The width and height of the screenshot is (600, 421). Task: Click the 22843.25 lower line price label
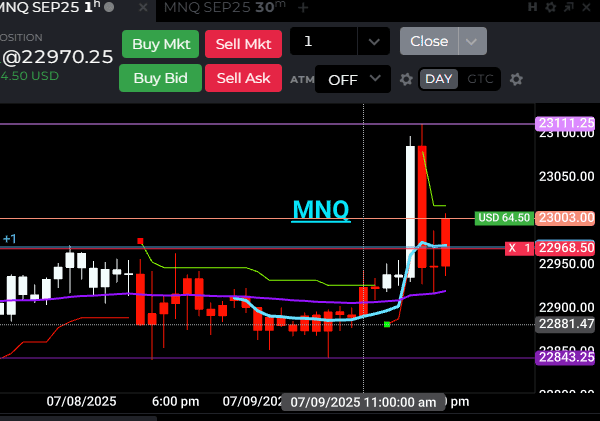coord(566,357)
